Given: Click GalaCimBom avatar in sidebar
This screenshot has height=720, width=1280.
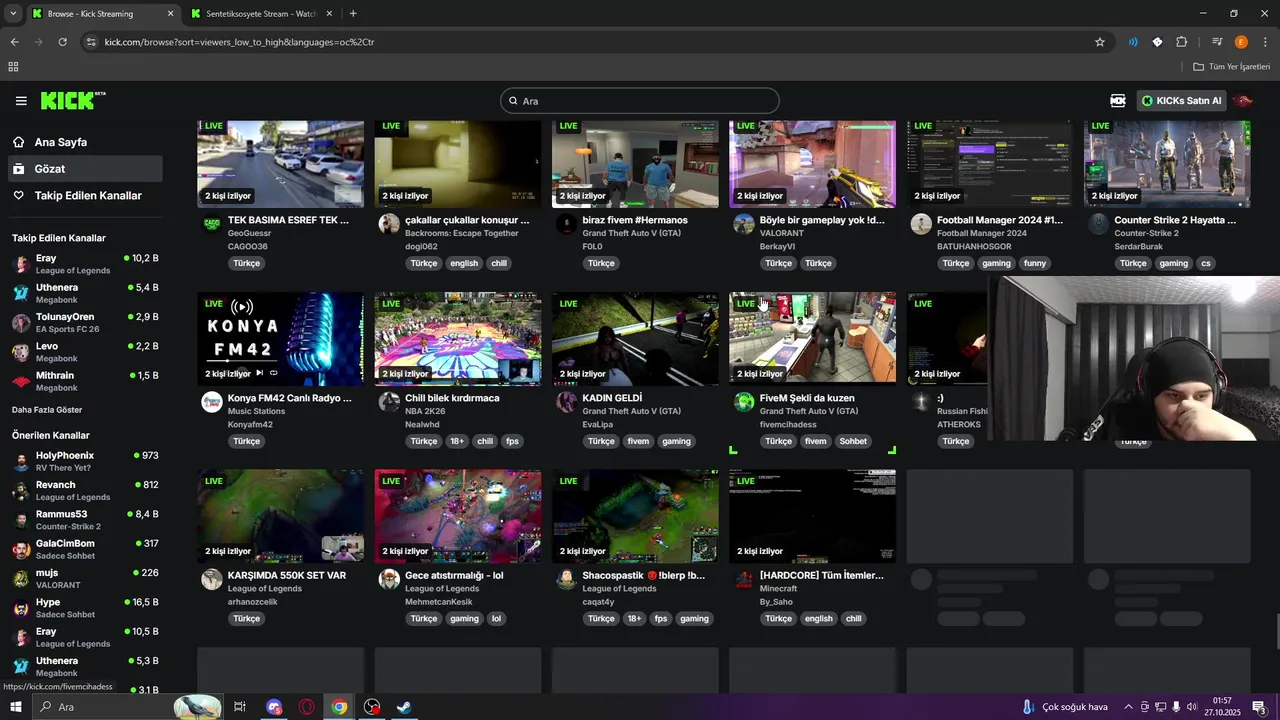Looking at the screenshot, I should [21, 549].
